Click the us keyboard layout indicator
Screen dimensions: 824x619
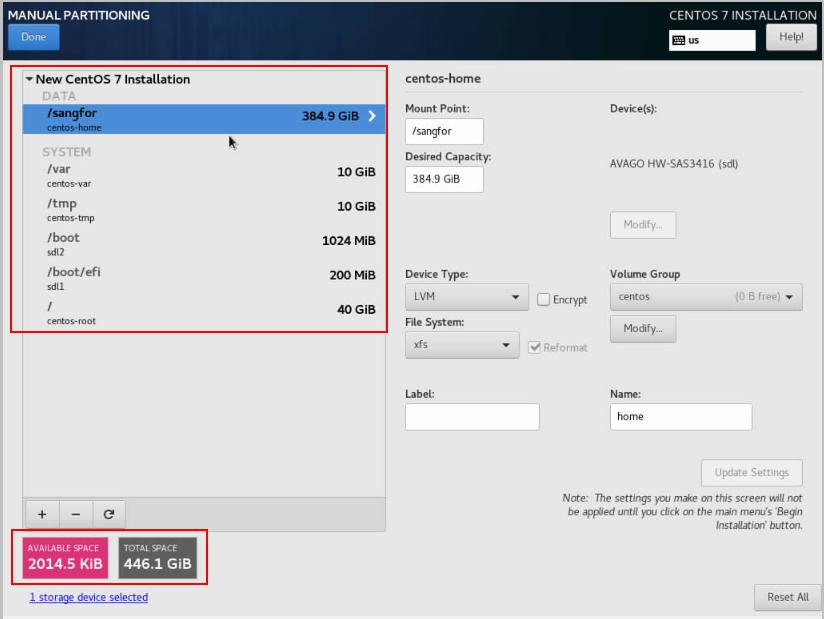coord(712,40)
